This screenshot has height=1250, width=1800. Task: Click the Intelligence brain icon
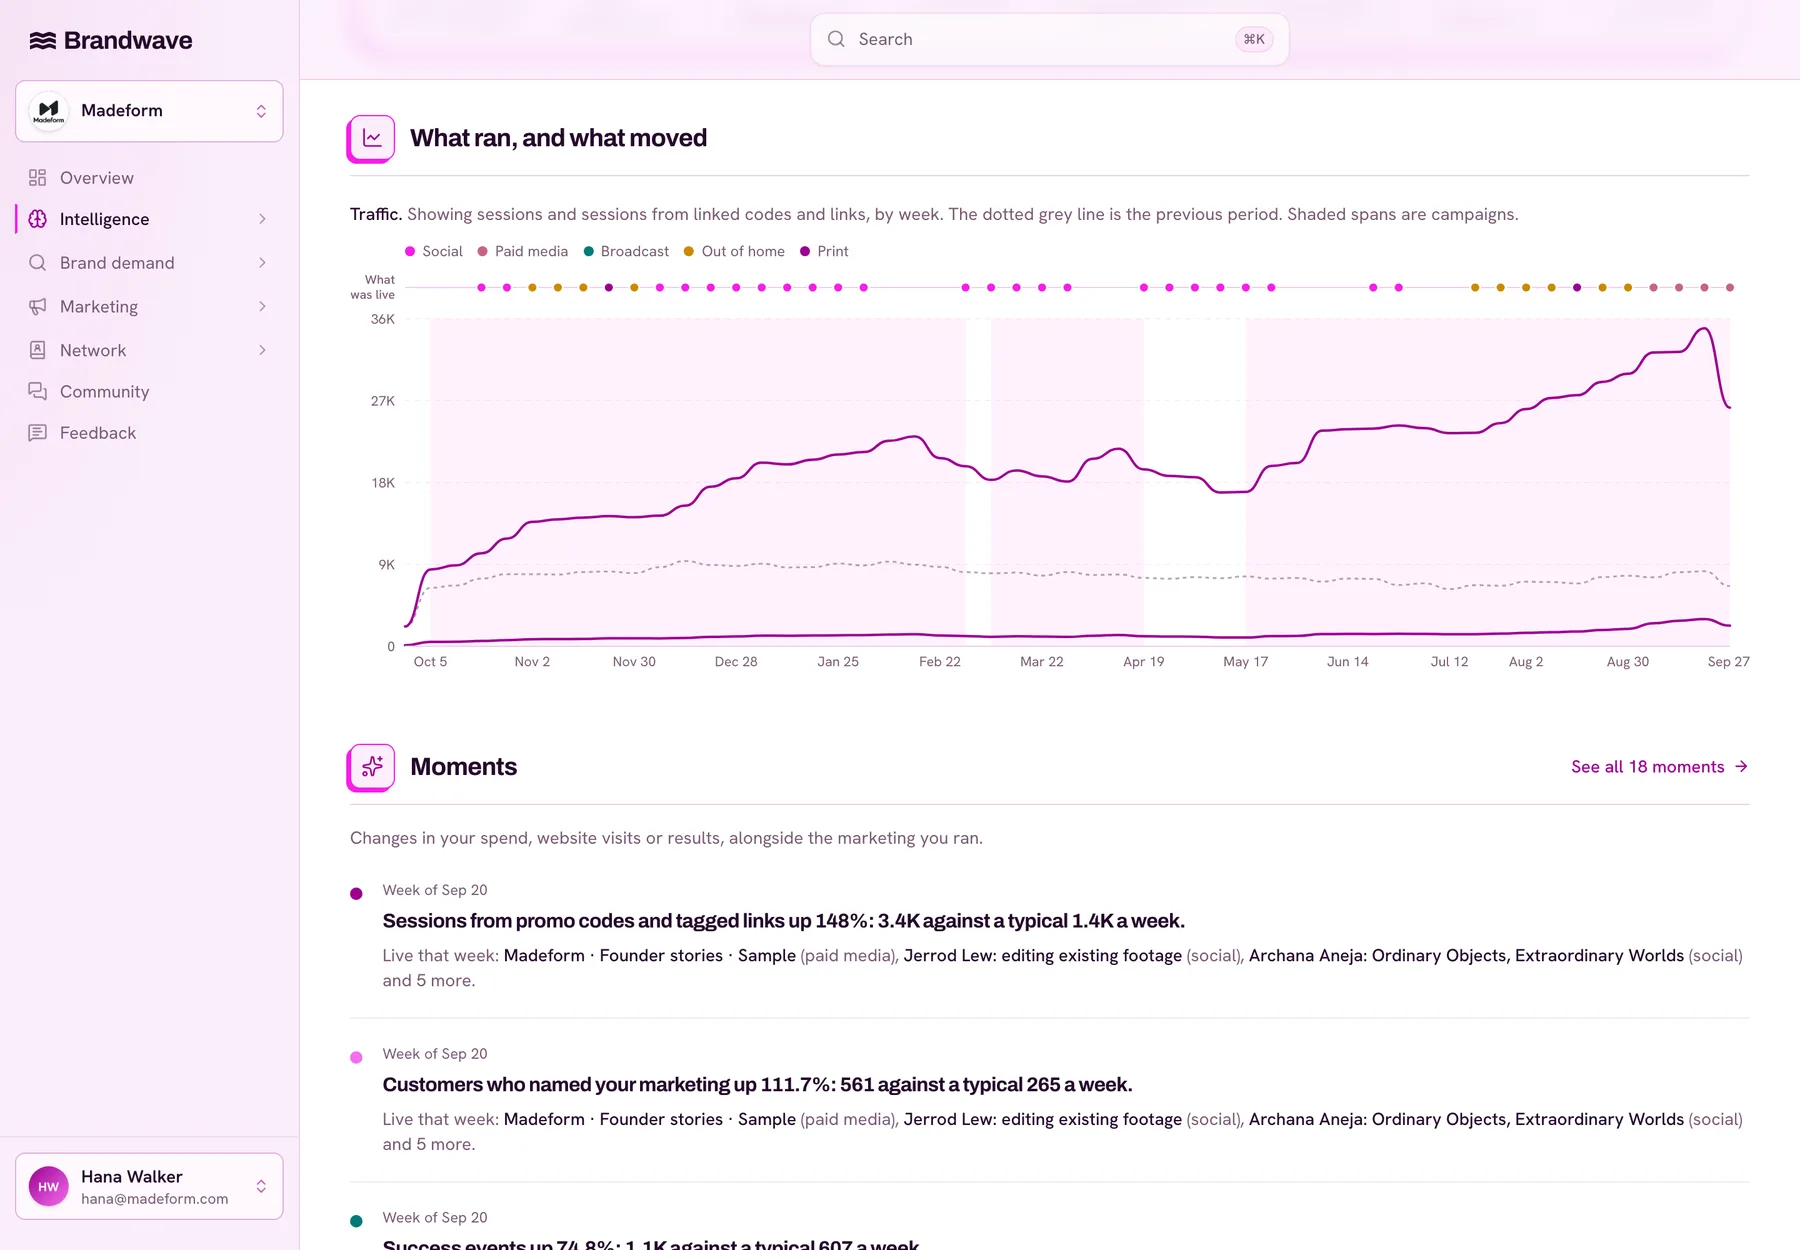tap(38, 219)
